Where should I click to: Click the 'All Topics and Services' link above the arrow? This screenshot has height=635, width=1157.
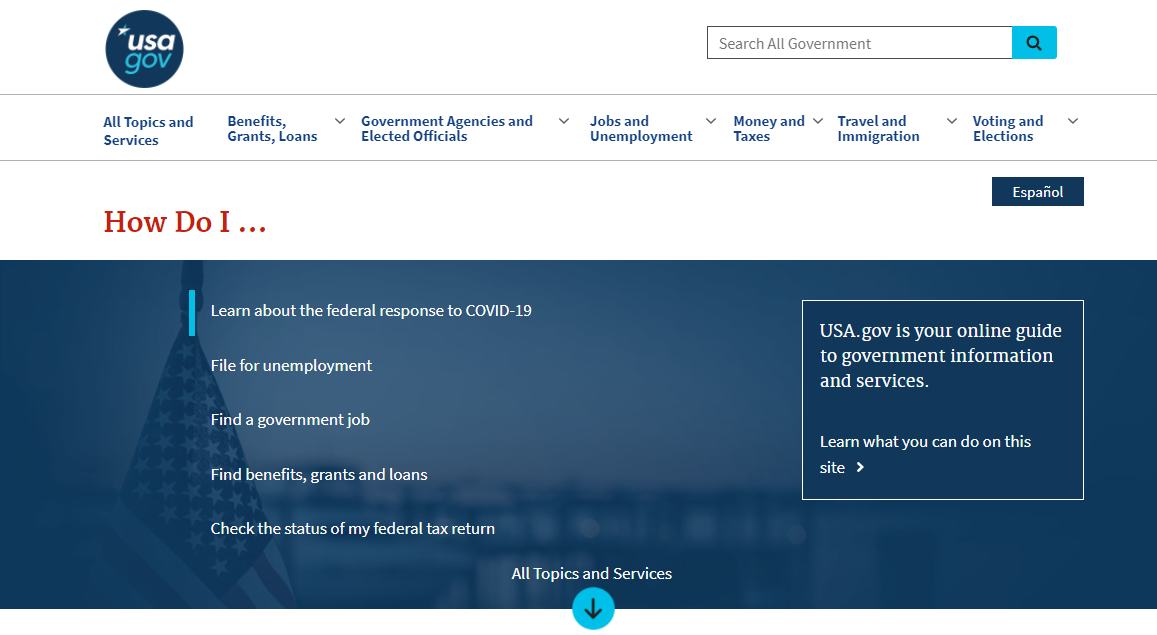click(591, 573)
